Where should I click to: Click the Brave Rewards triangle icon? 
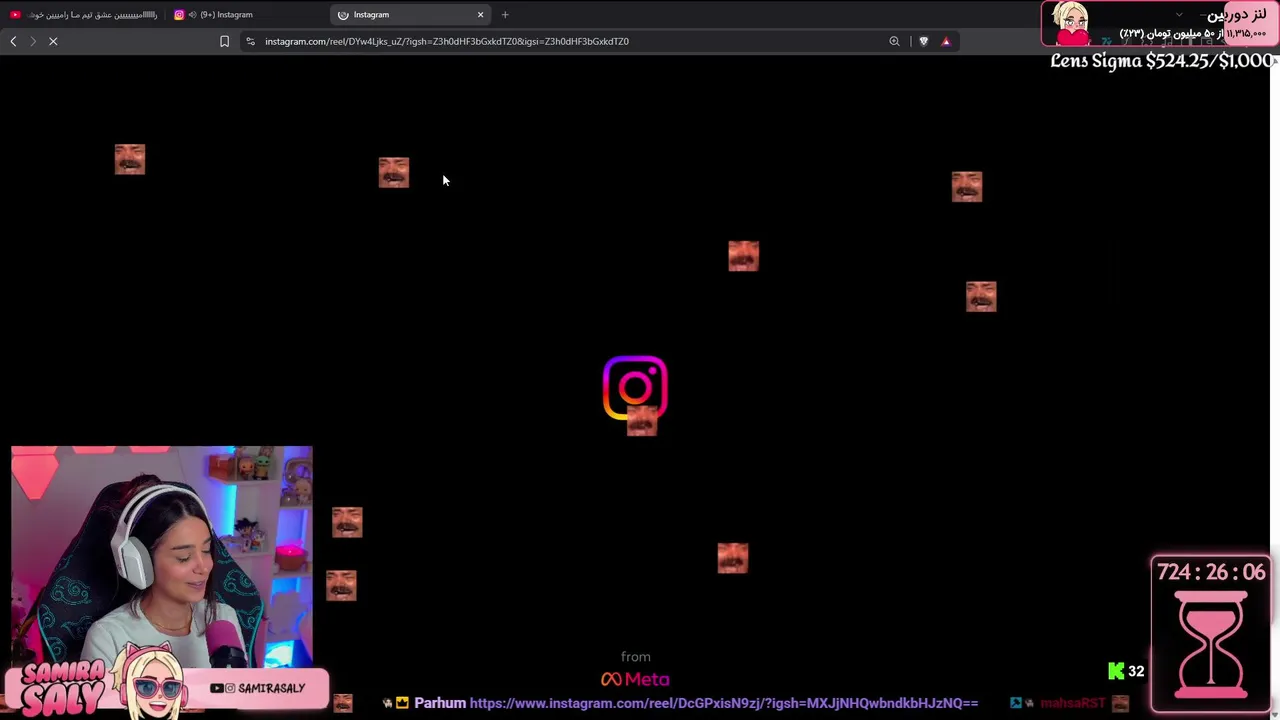click(x=946, y=41)
